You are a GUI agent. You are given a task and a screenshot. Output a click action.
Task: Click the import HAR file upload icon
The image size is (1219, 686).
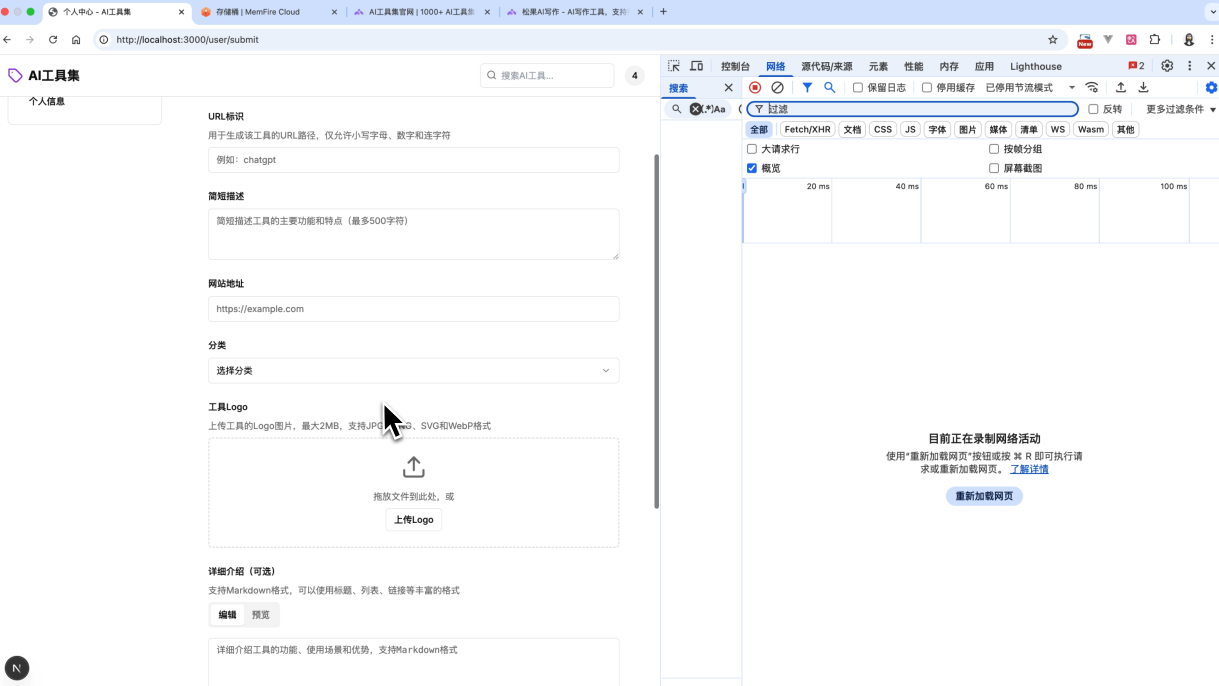click(1121, 88)
